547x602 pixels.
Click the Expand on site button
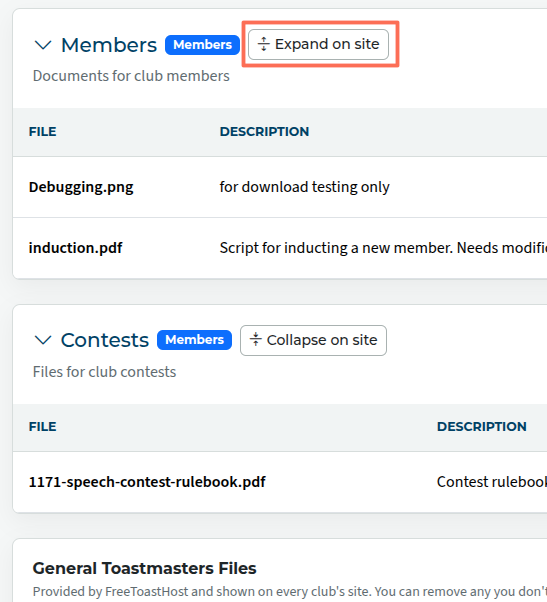coord(318,44)
